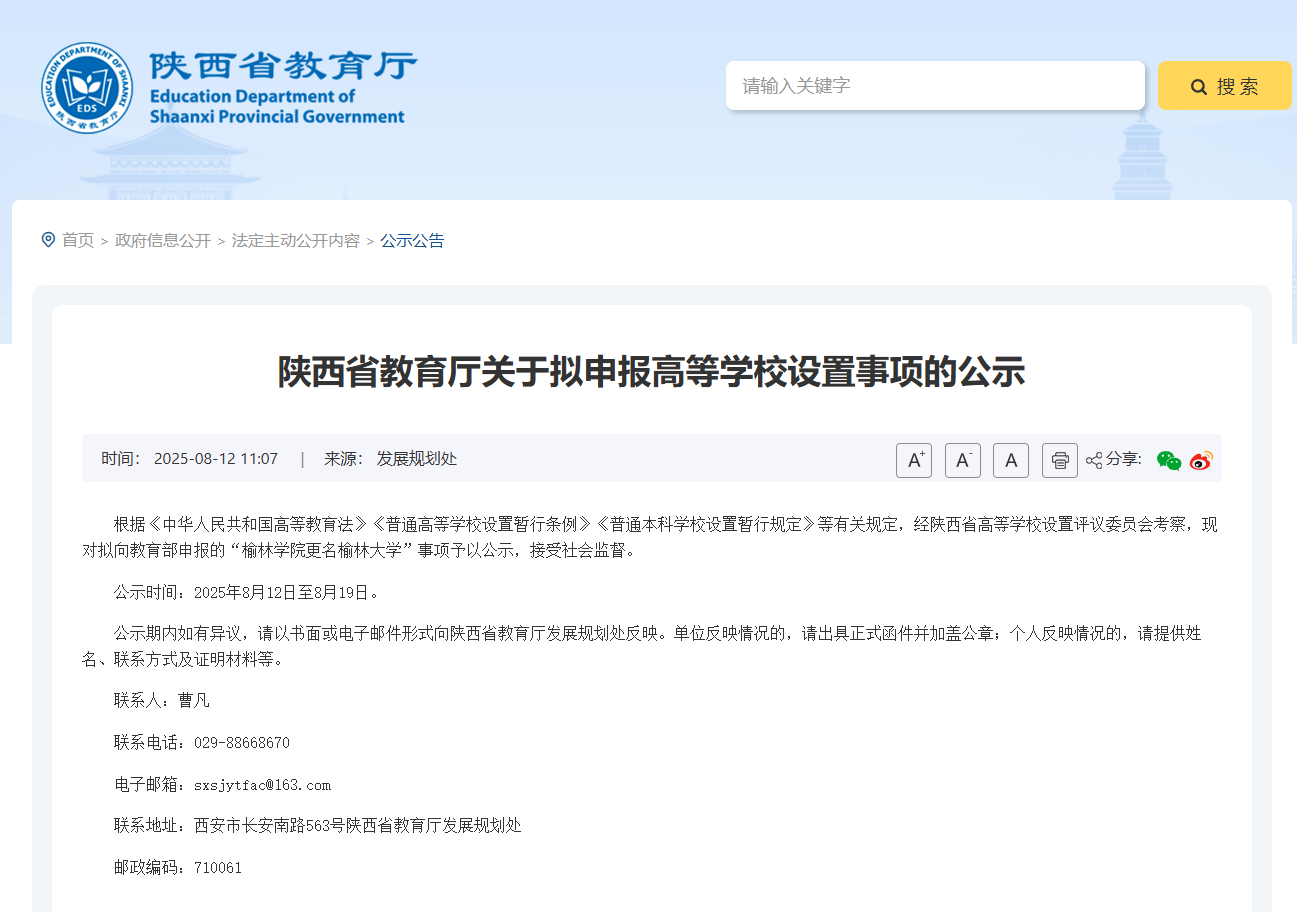
Task: Open the 公示公告 breadcrumb entry
Action: (413, 240)
